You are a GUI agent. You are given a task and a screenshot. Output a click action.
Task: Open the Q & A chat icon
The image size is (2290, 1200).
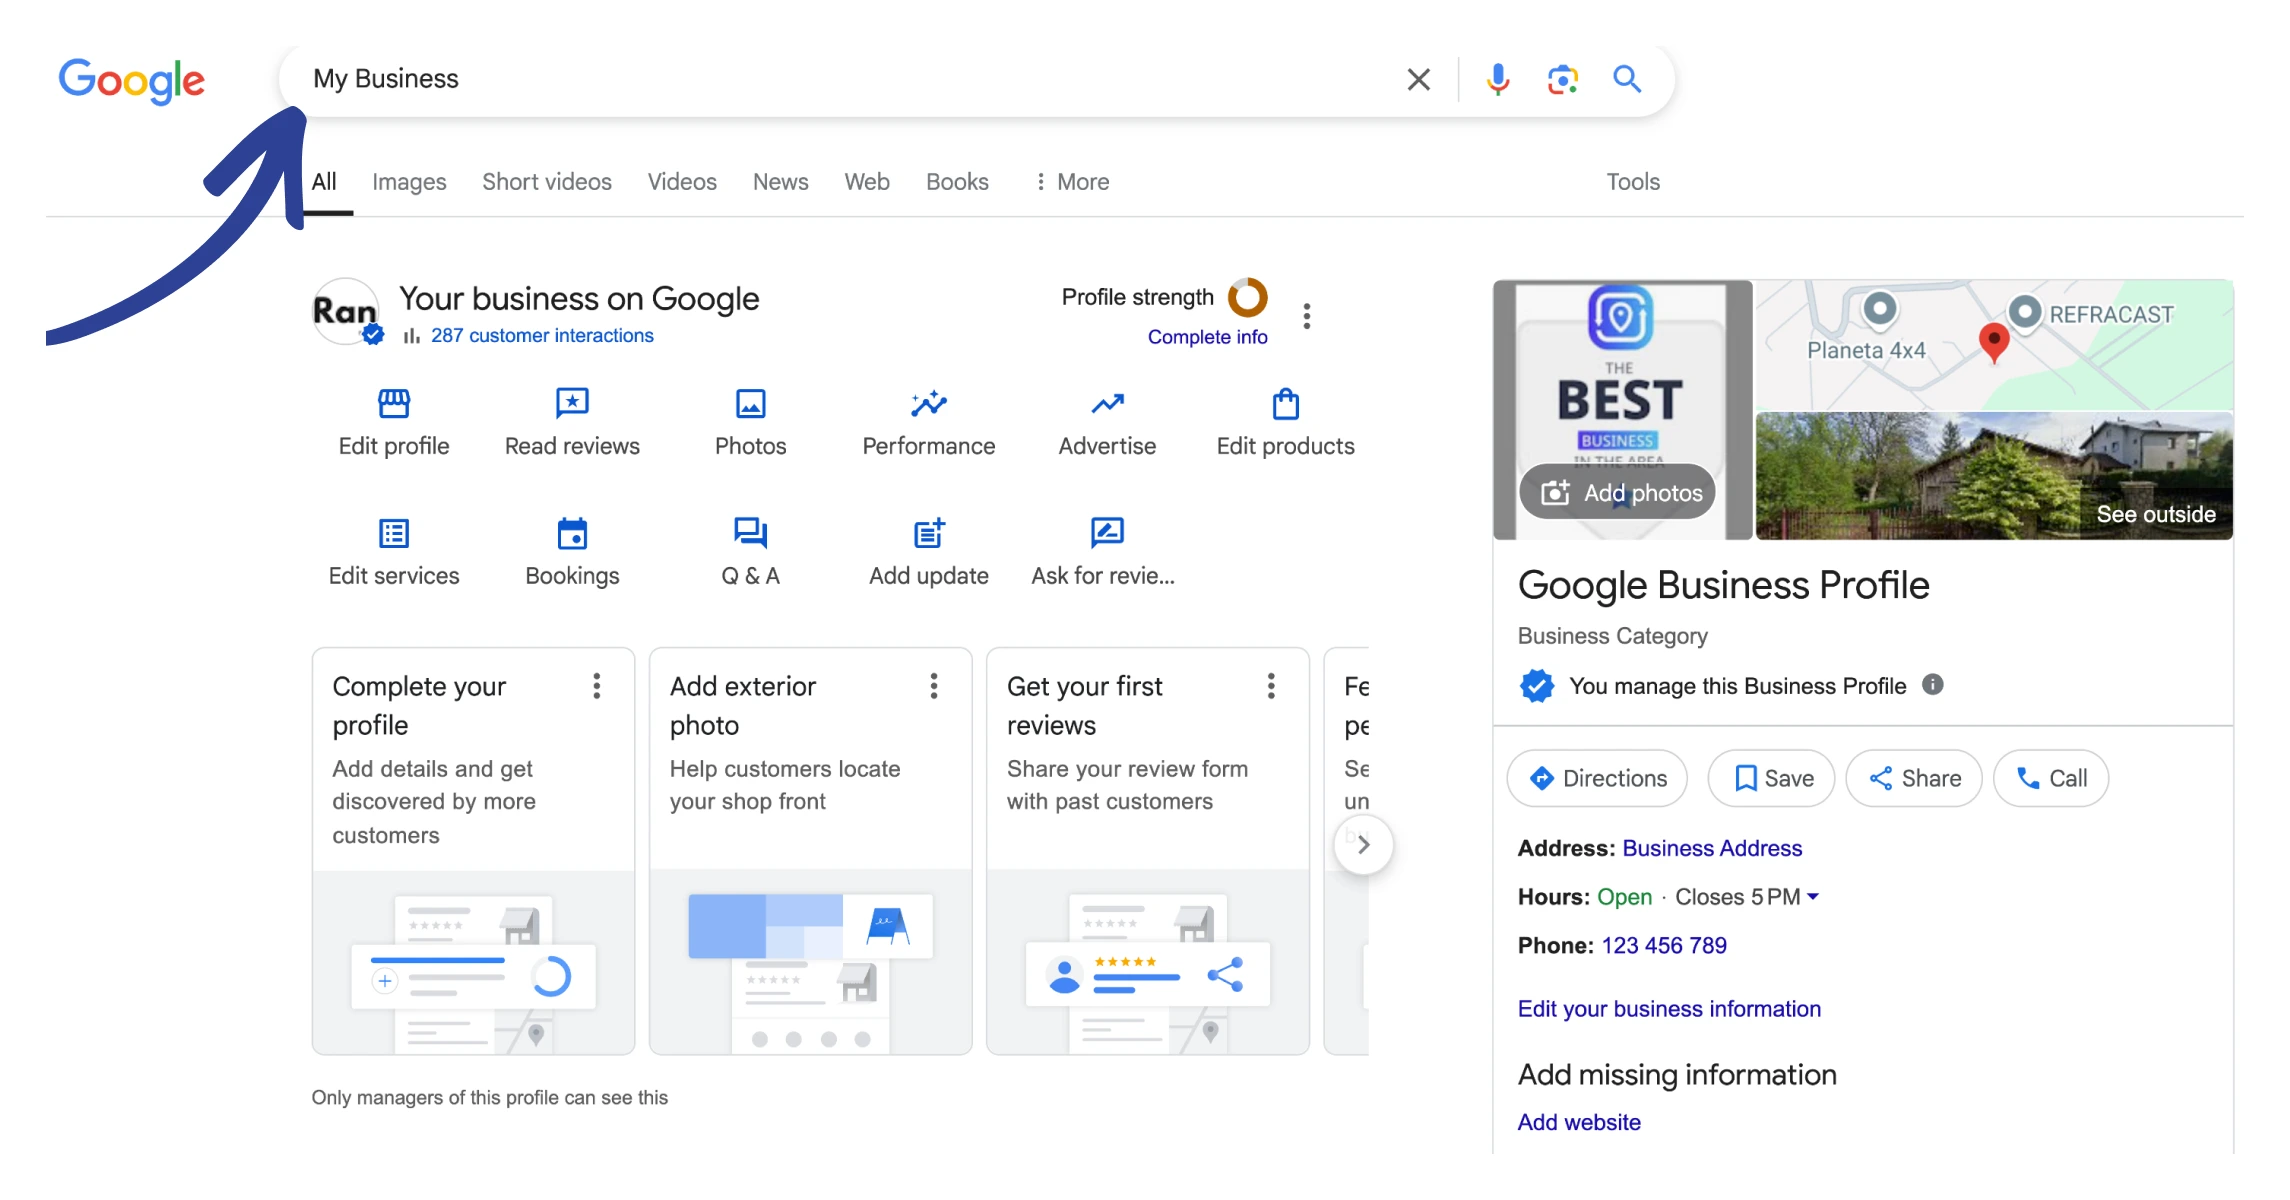[x=750, y=533]
